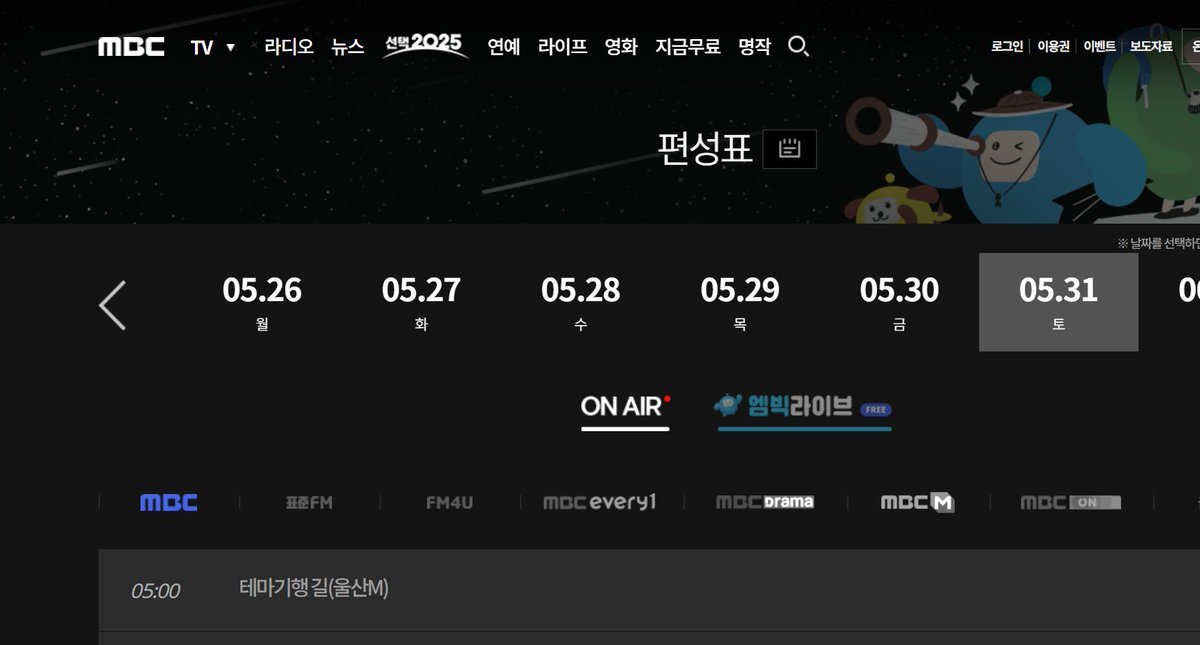Click the 05:00 time slot
The image size is (1200, 645).
pyautogui.click(x=155, y=591)
